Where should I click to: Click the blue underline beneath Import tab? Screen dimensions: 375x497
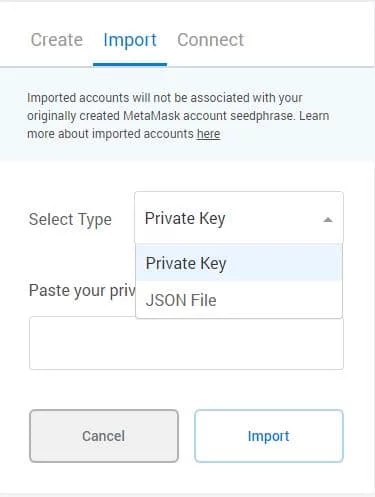[x=130, y=64]
